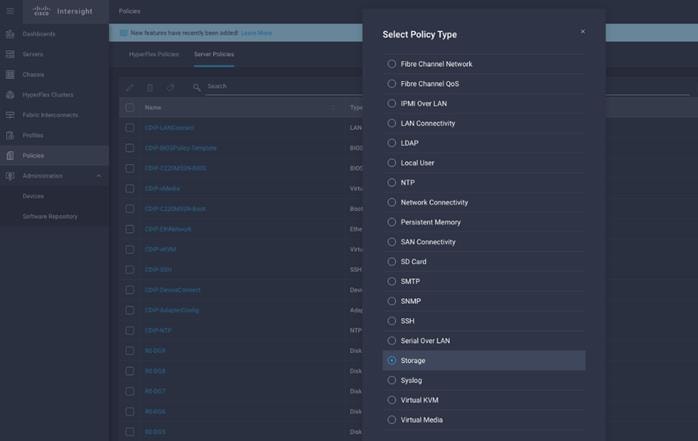The height and width of the screenshot is (441, 698).
Task: Switch to the Server Policies tab
Action: tap(214, 54)
